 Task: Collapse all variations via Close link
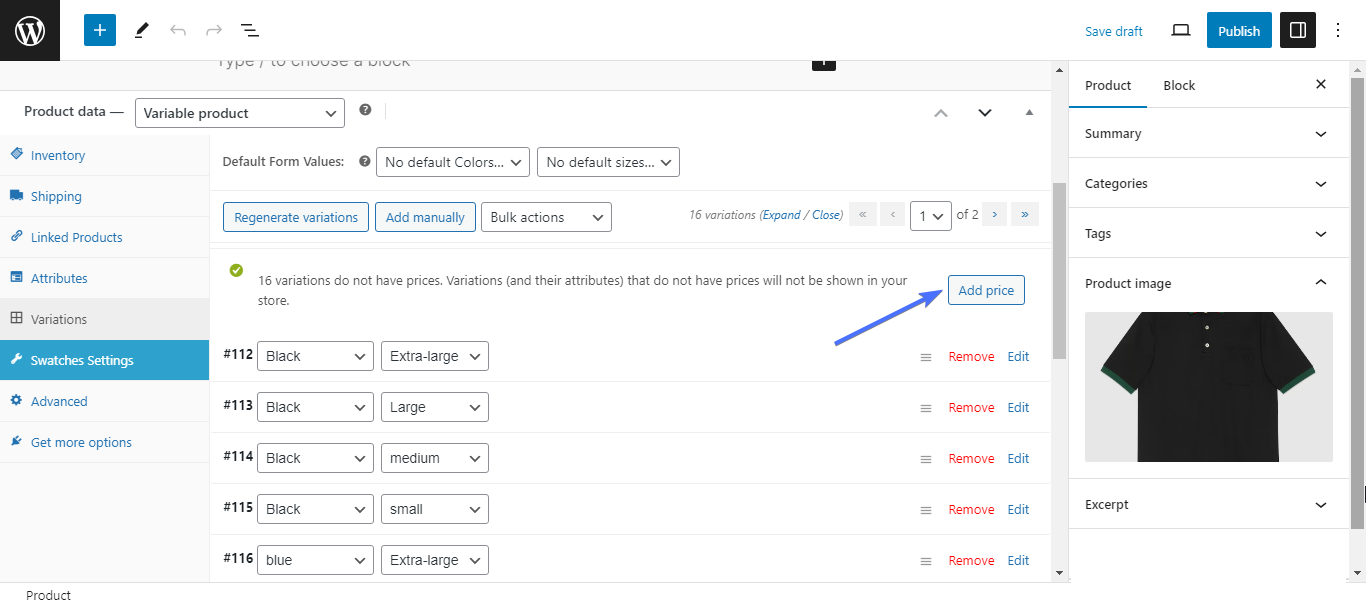[x=826, y=215]
